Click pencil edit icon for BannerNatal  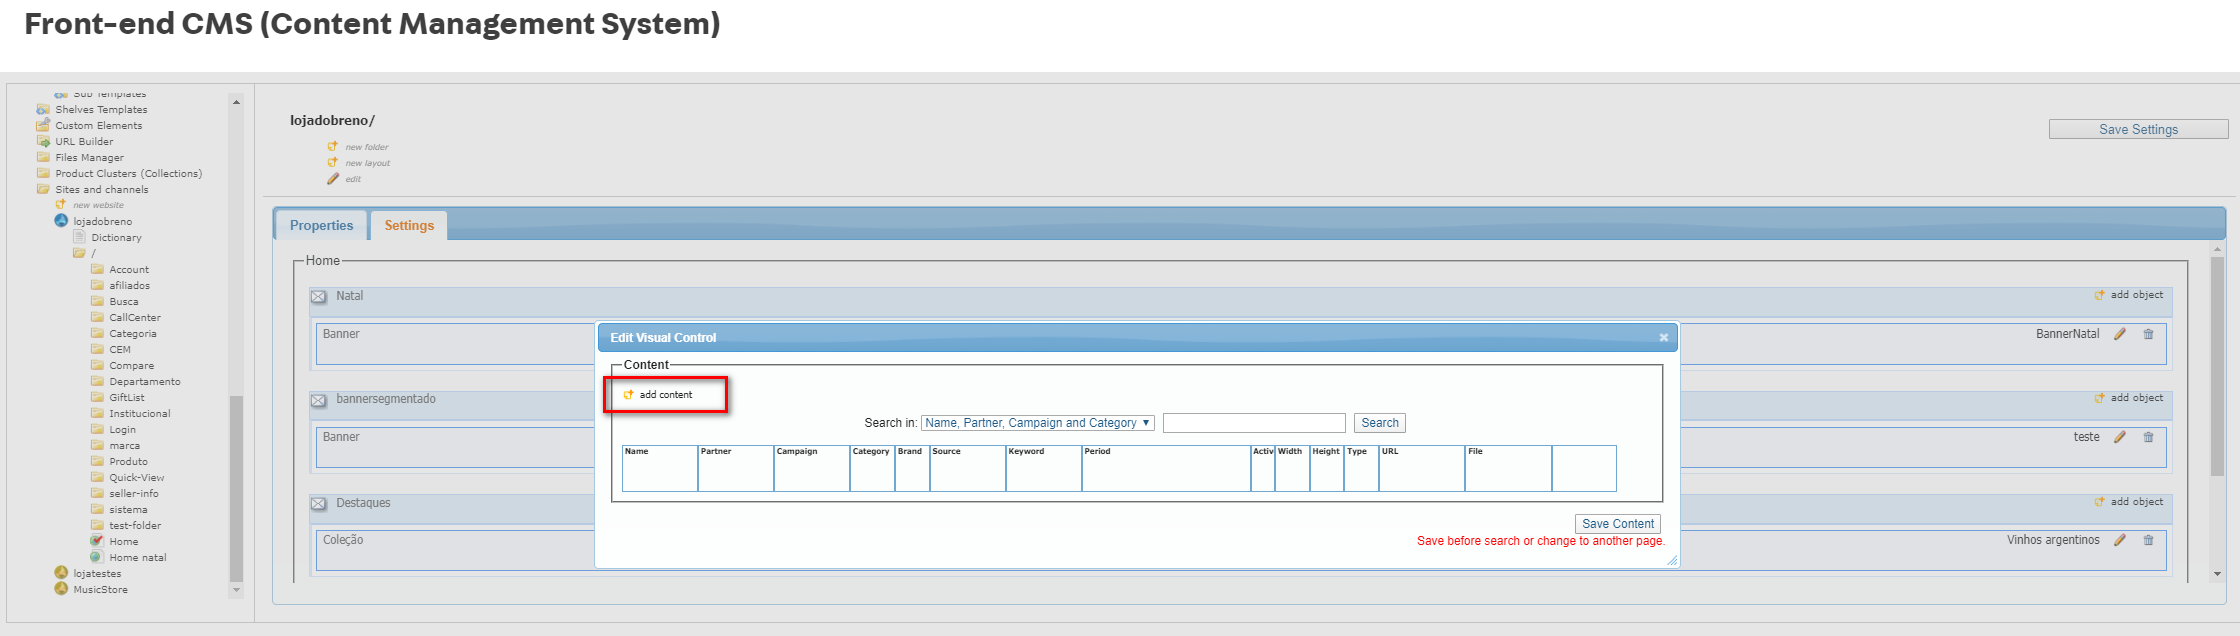pyautogui.click(x=2119, y=334)
